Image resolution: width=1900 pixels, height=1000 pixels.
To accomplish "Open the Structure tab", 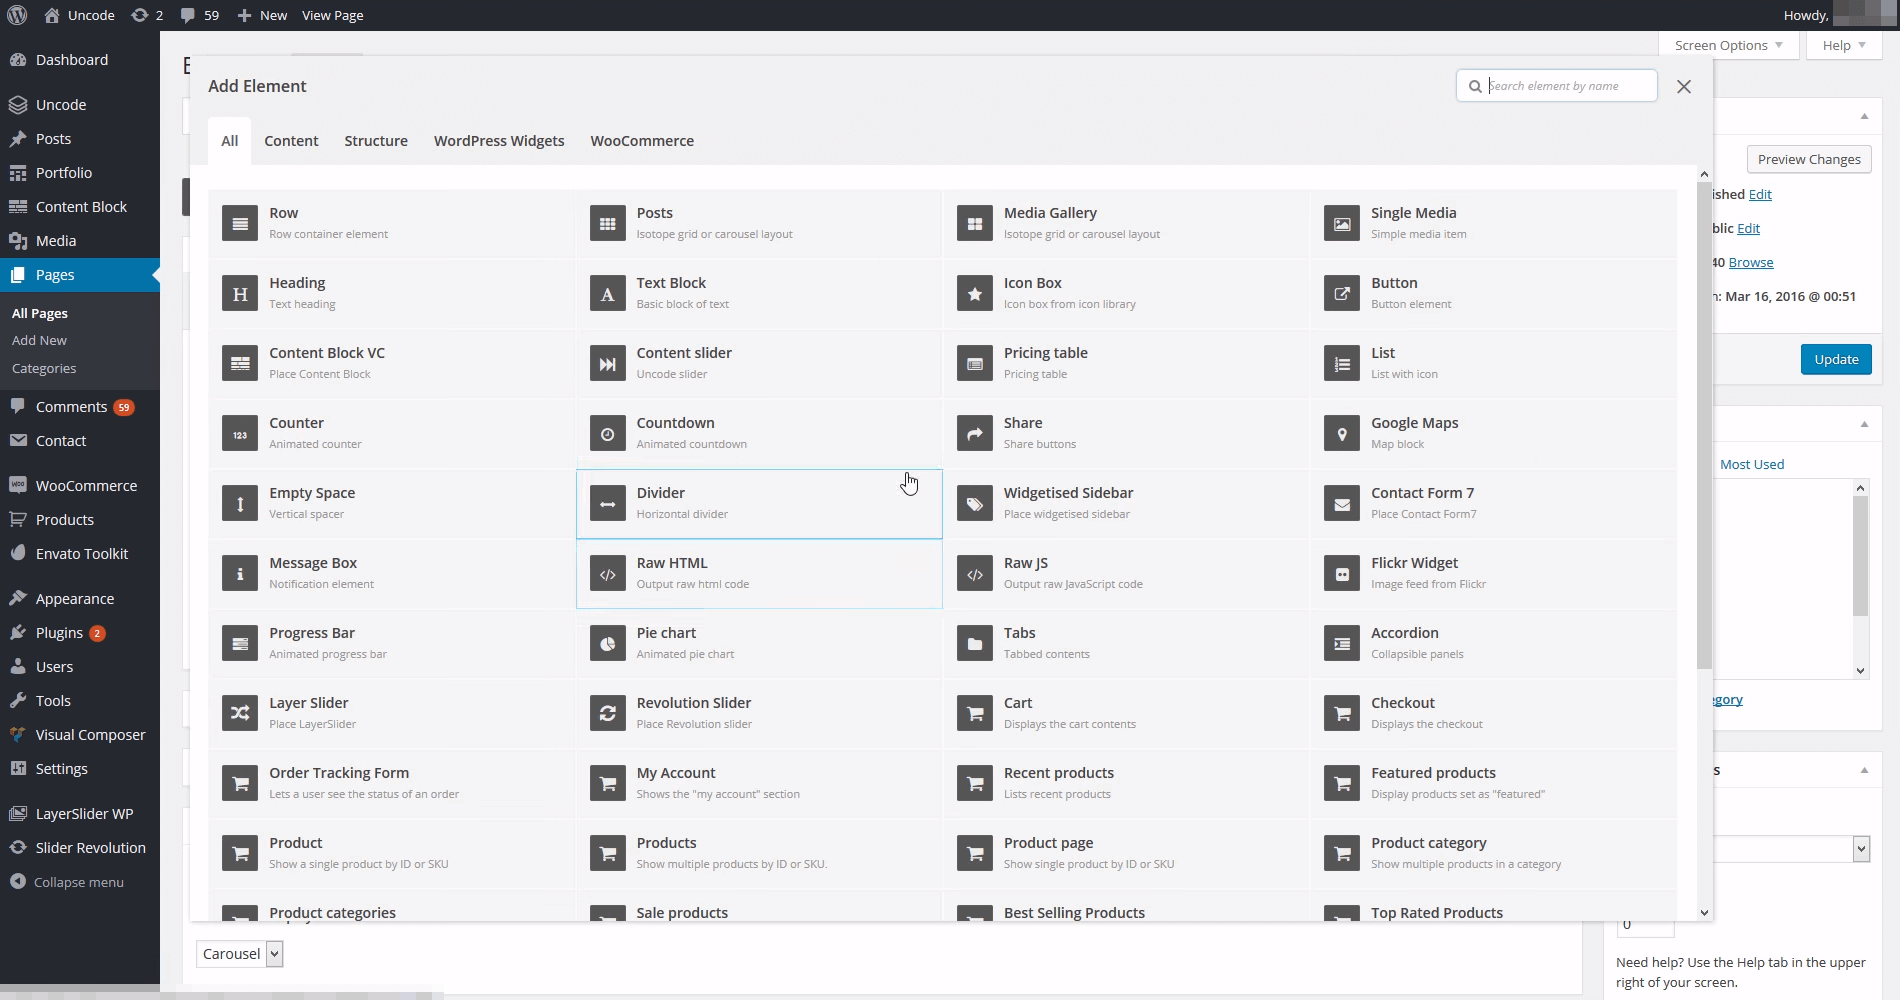I will pyautogui.click(x=376, y=141).
